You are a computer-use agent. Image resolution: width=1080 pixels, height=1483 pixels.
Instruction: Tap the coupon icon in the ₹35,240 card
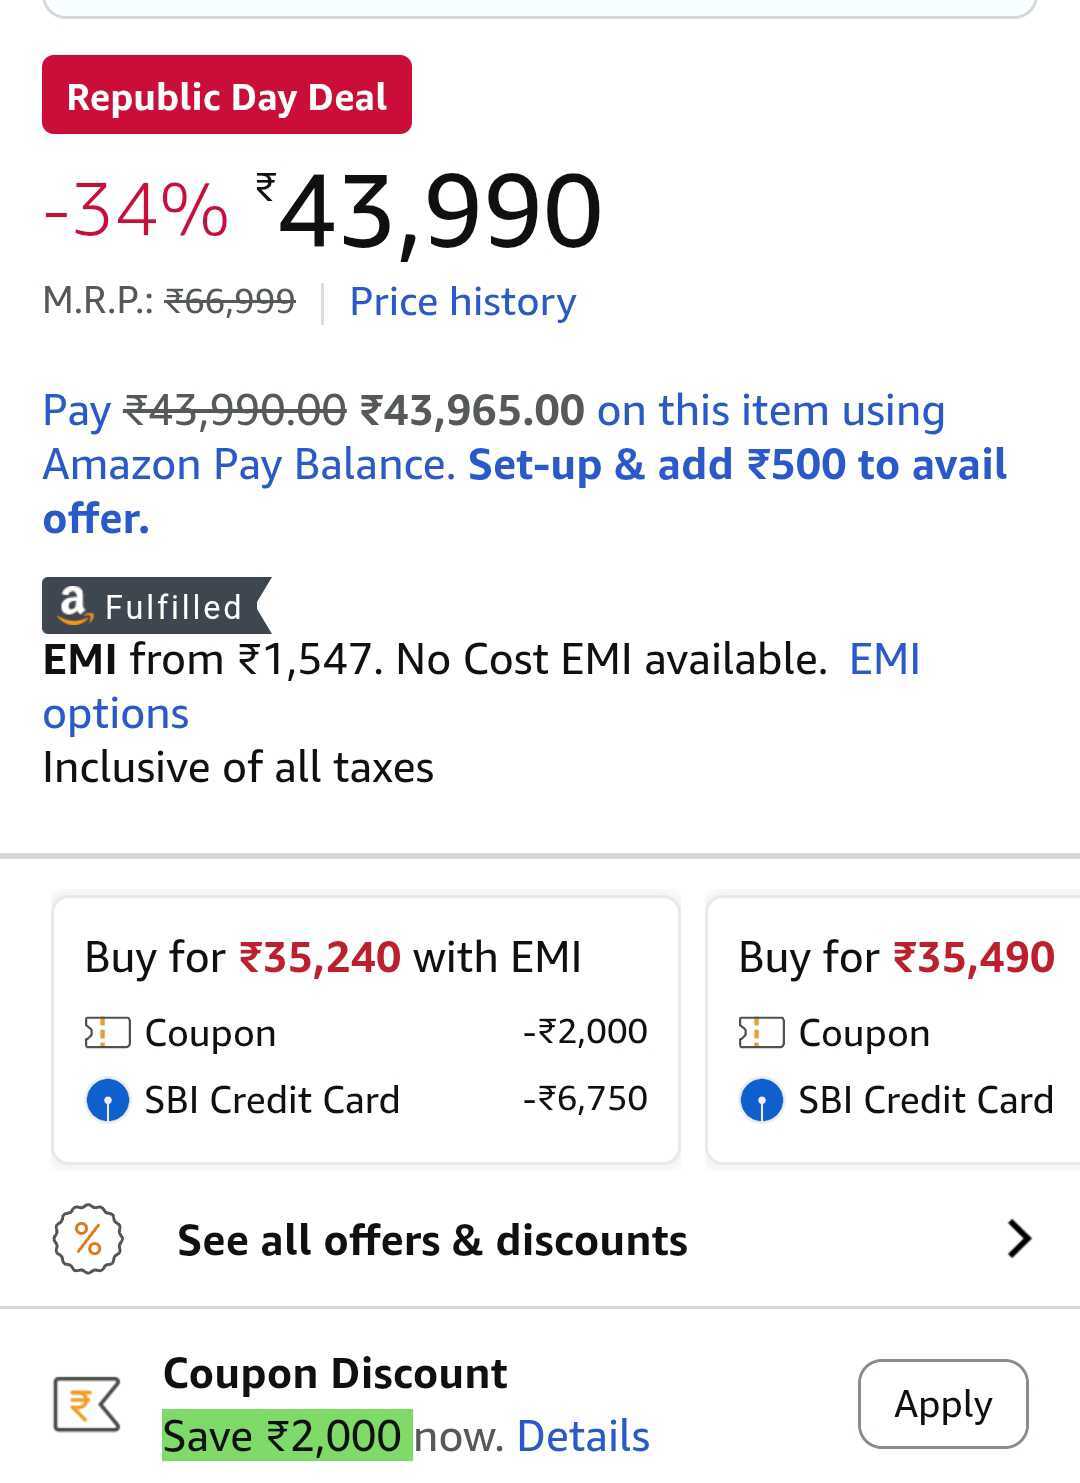pyautogui.click(x=108, y=1033)
